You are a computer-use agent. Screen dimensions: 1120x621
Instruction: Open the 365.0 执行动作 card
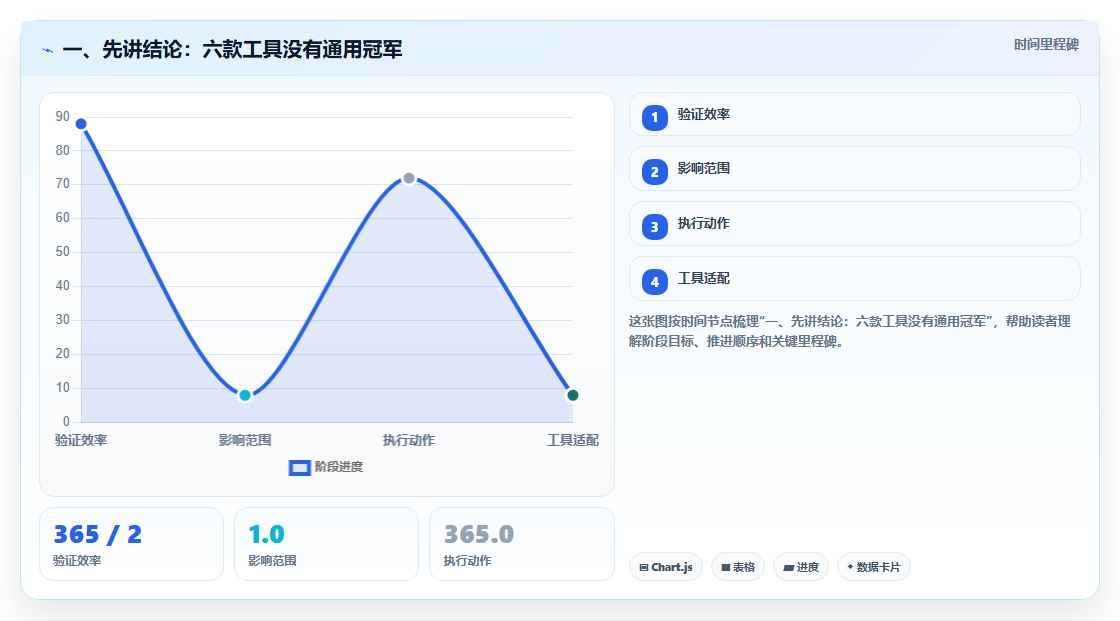pos(521,544)
